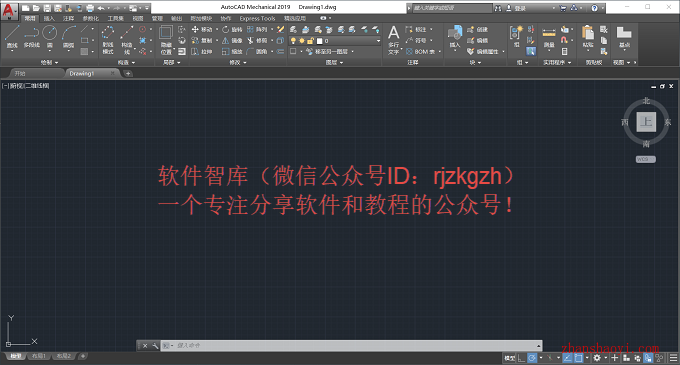680x365 pixels.
Task: Click the status bar customization menu icon
Action: tap(673, 358)
